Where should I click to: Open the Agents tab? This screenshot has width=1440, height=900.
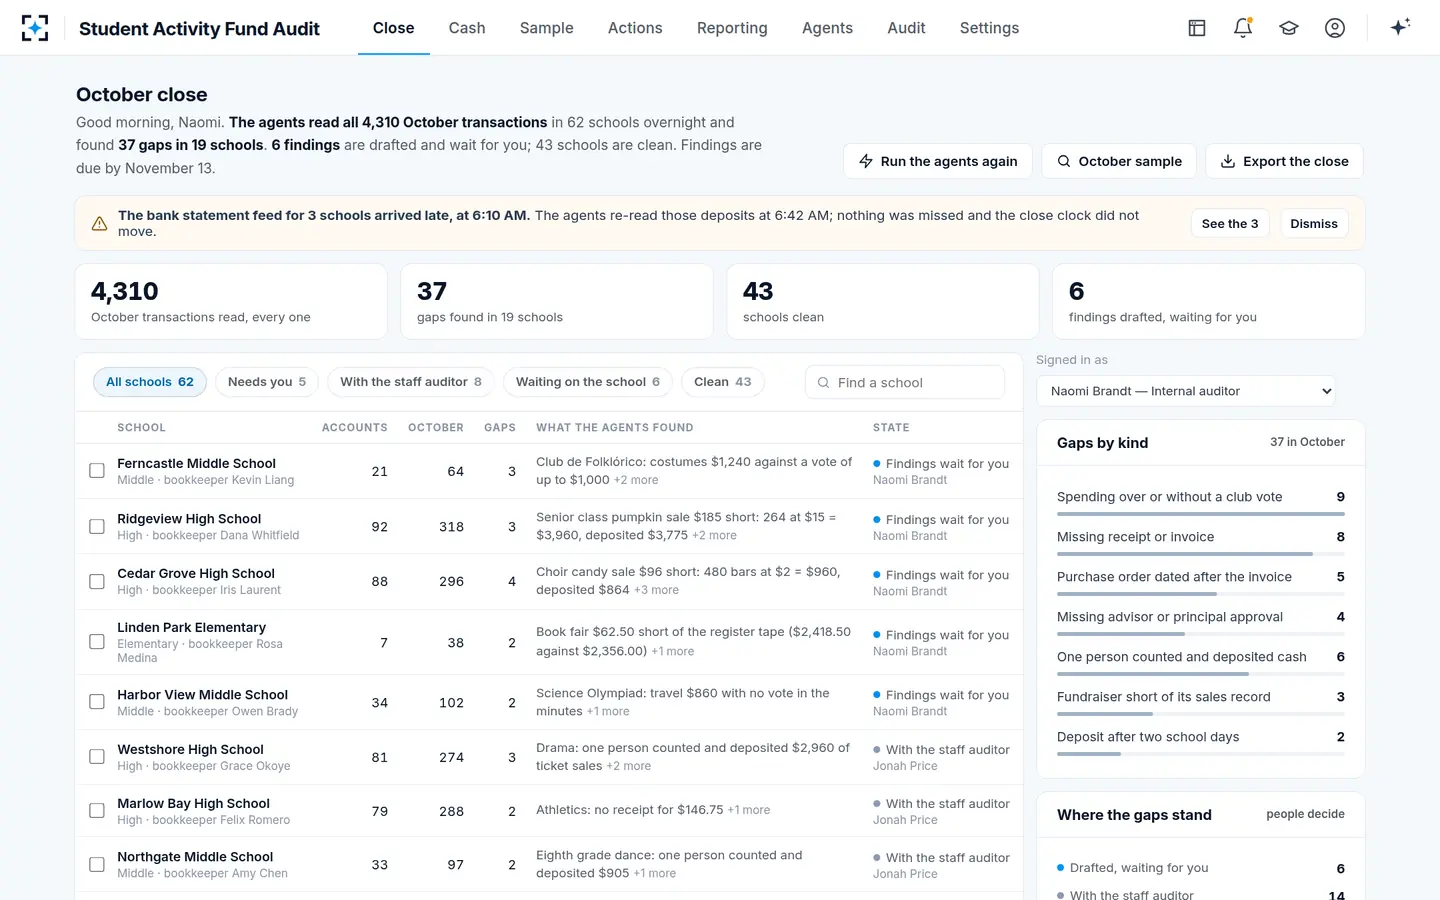(x=827, y=28)
